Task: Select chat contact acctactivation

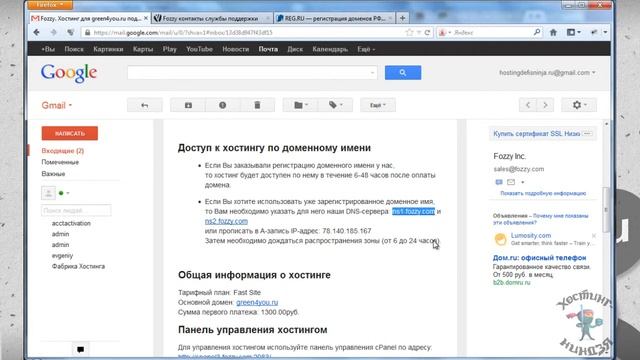Action: 71,223
